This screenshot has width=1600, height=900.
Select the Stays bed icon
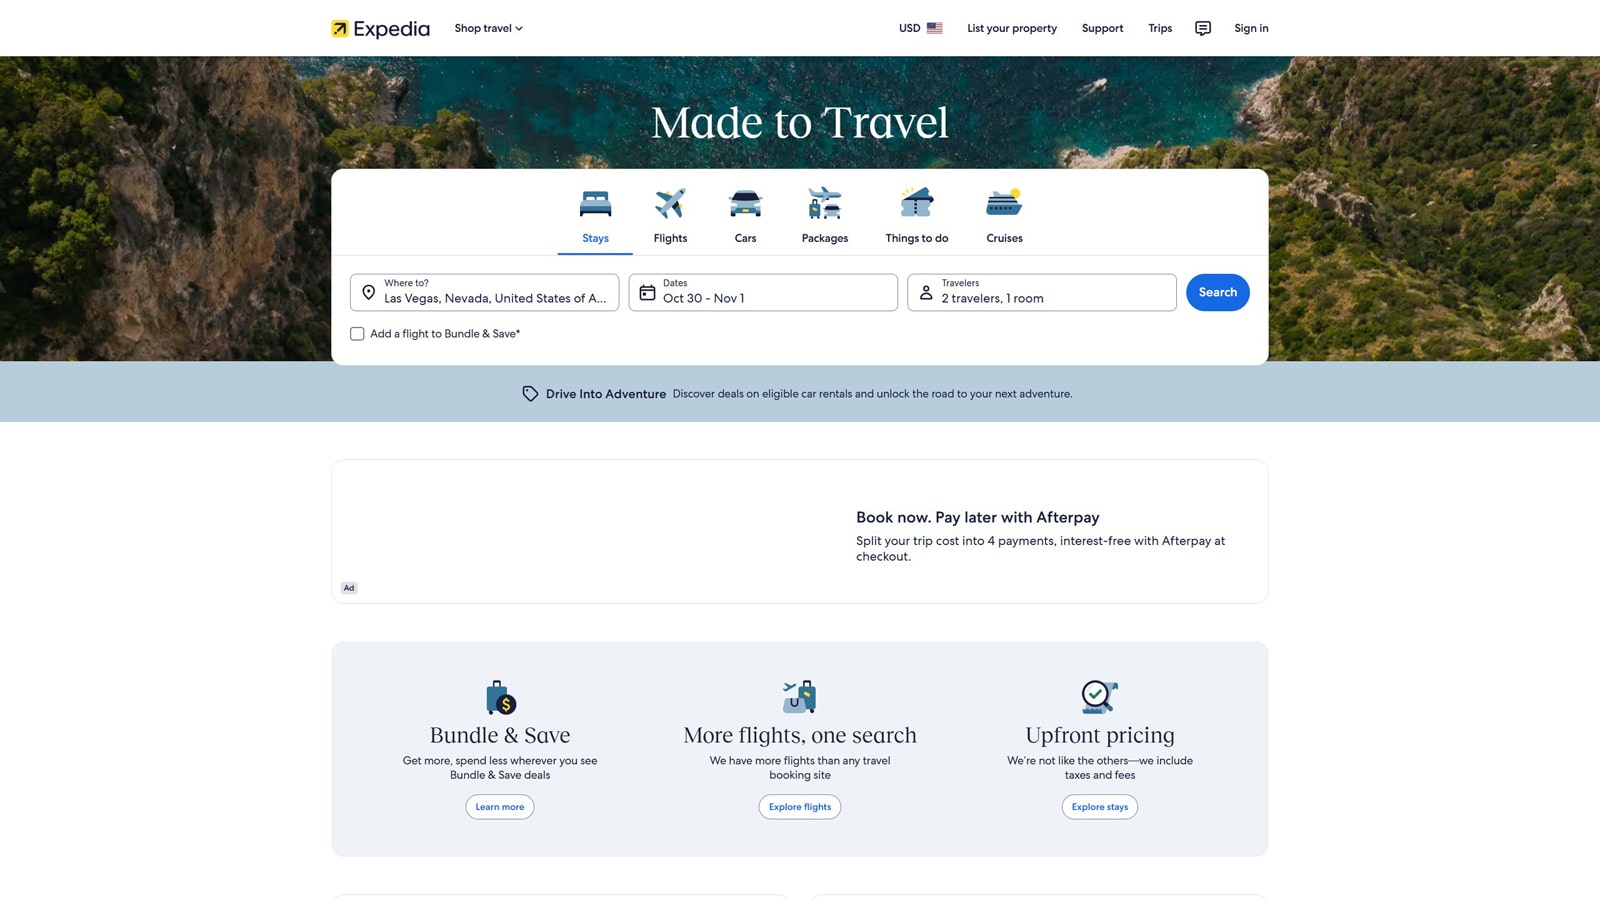point(595,202)
